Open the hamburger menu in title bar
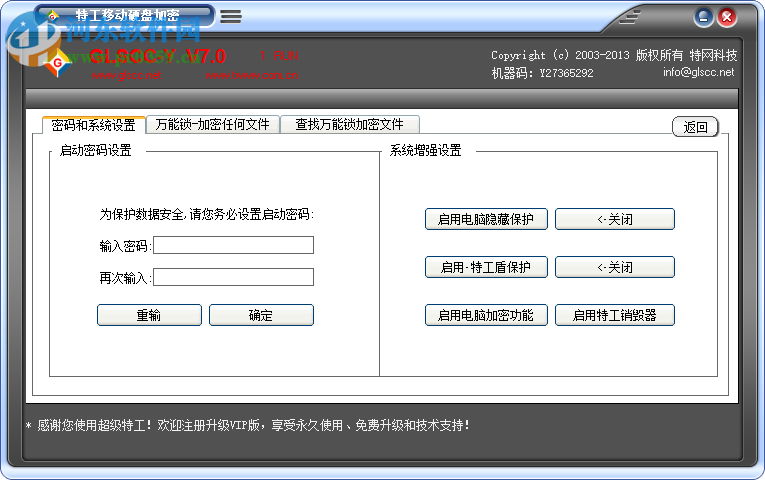Viewport: 765px width, 480px height. (231, 16)
